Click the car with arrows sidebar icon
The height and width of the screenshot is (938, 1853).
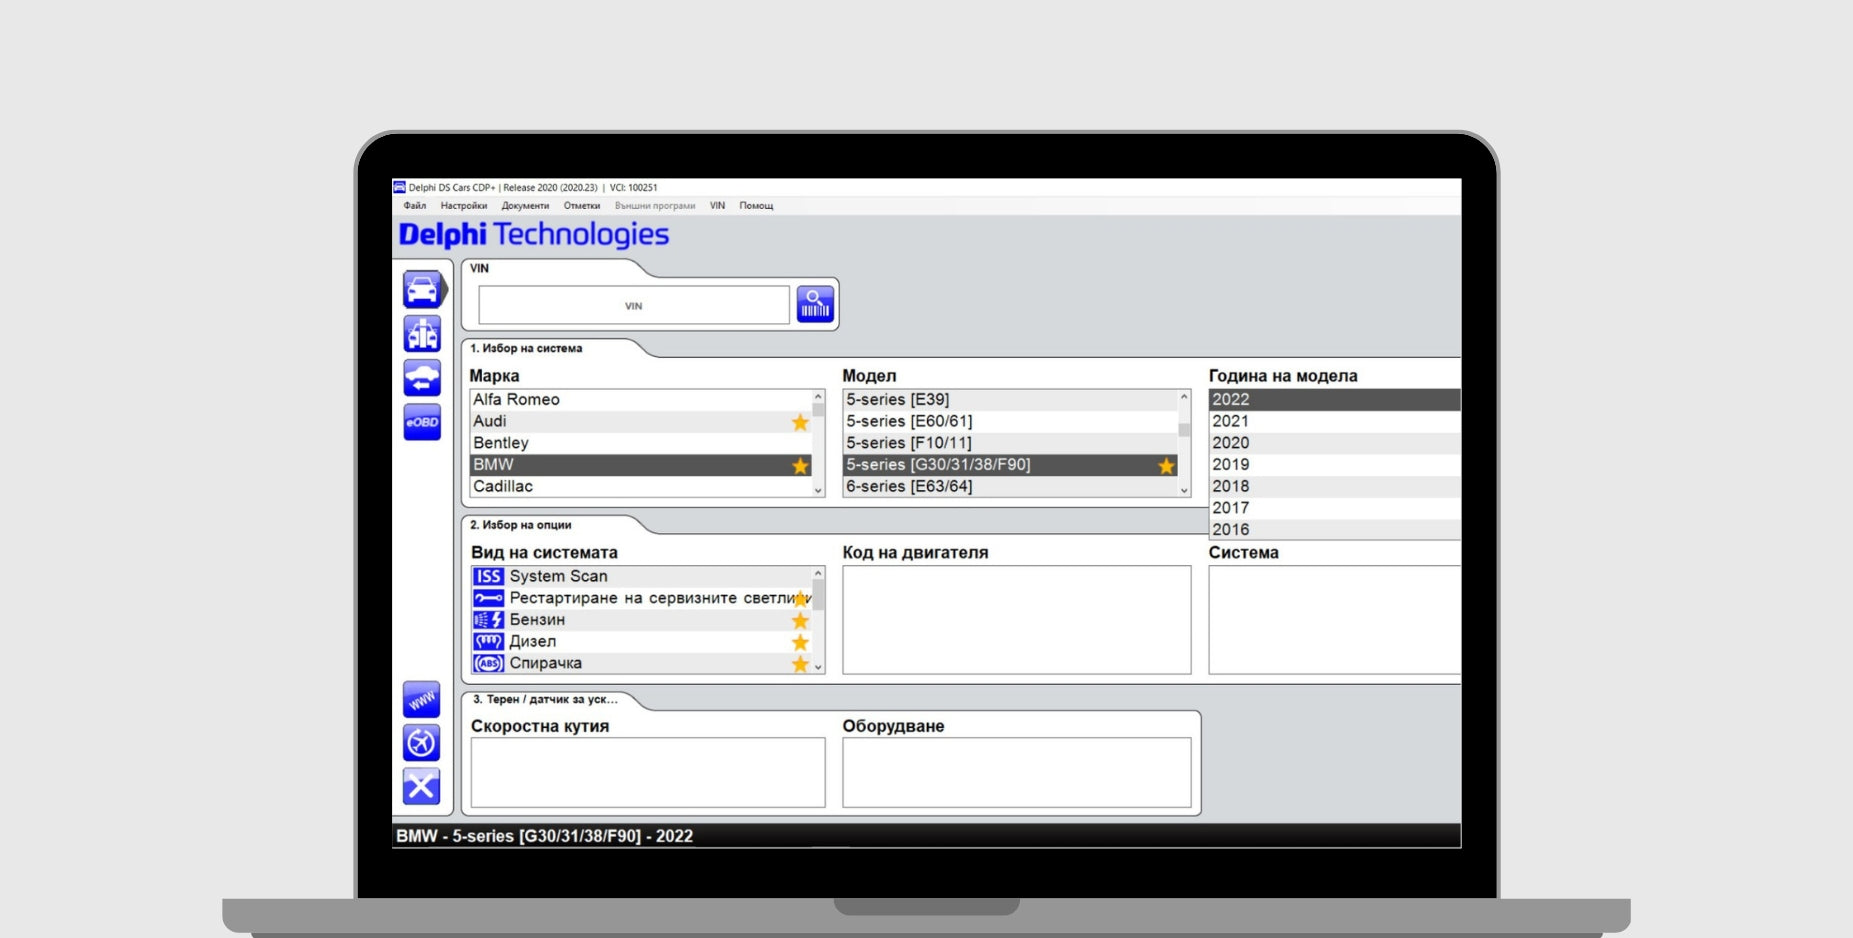(422, 378)
